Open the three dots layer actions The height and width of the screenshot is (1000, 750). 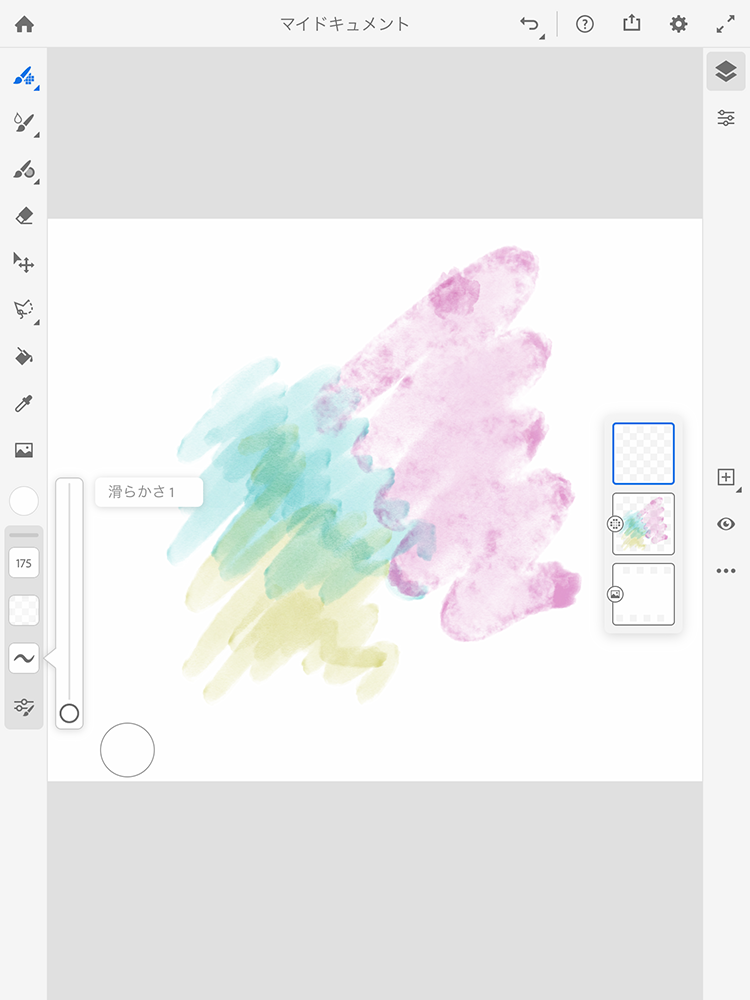[x=726, y=571]
